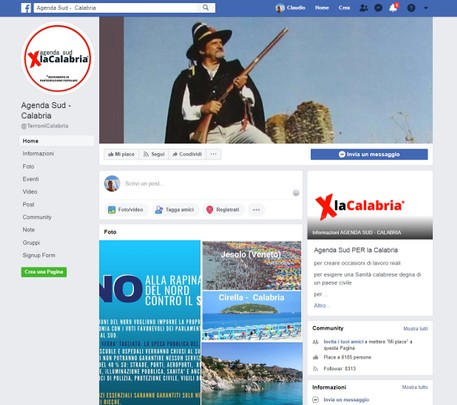
Task: Click the Tagga amici option
Action: coord(175,210)
